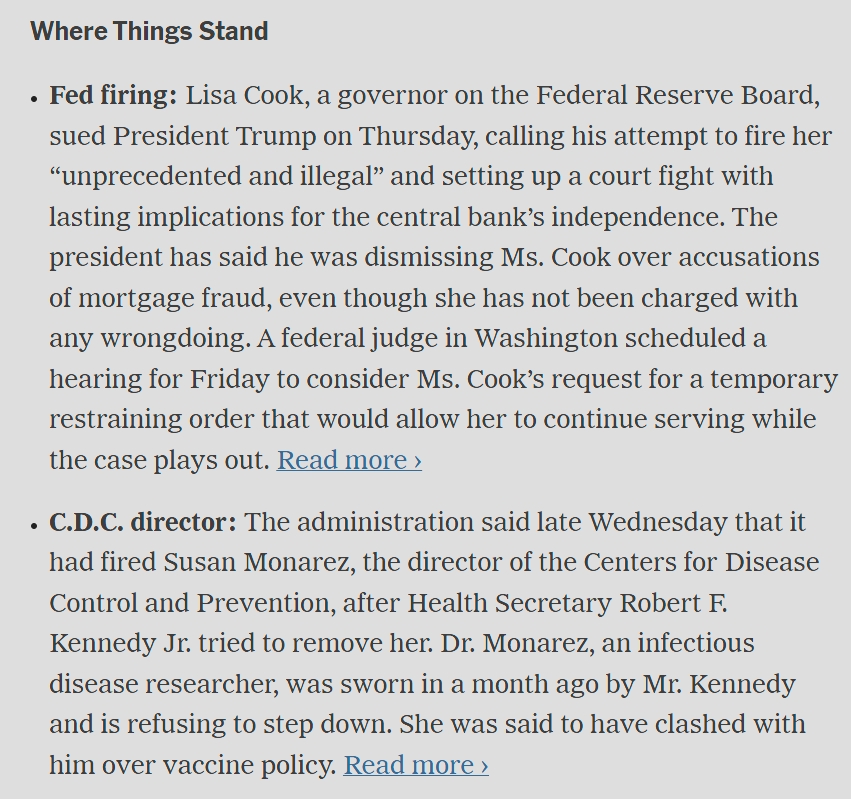The height and width of the screenshot is (799, 851).
Task: Open Read more link under Fed firing
Action: (x=349, y=460)
